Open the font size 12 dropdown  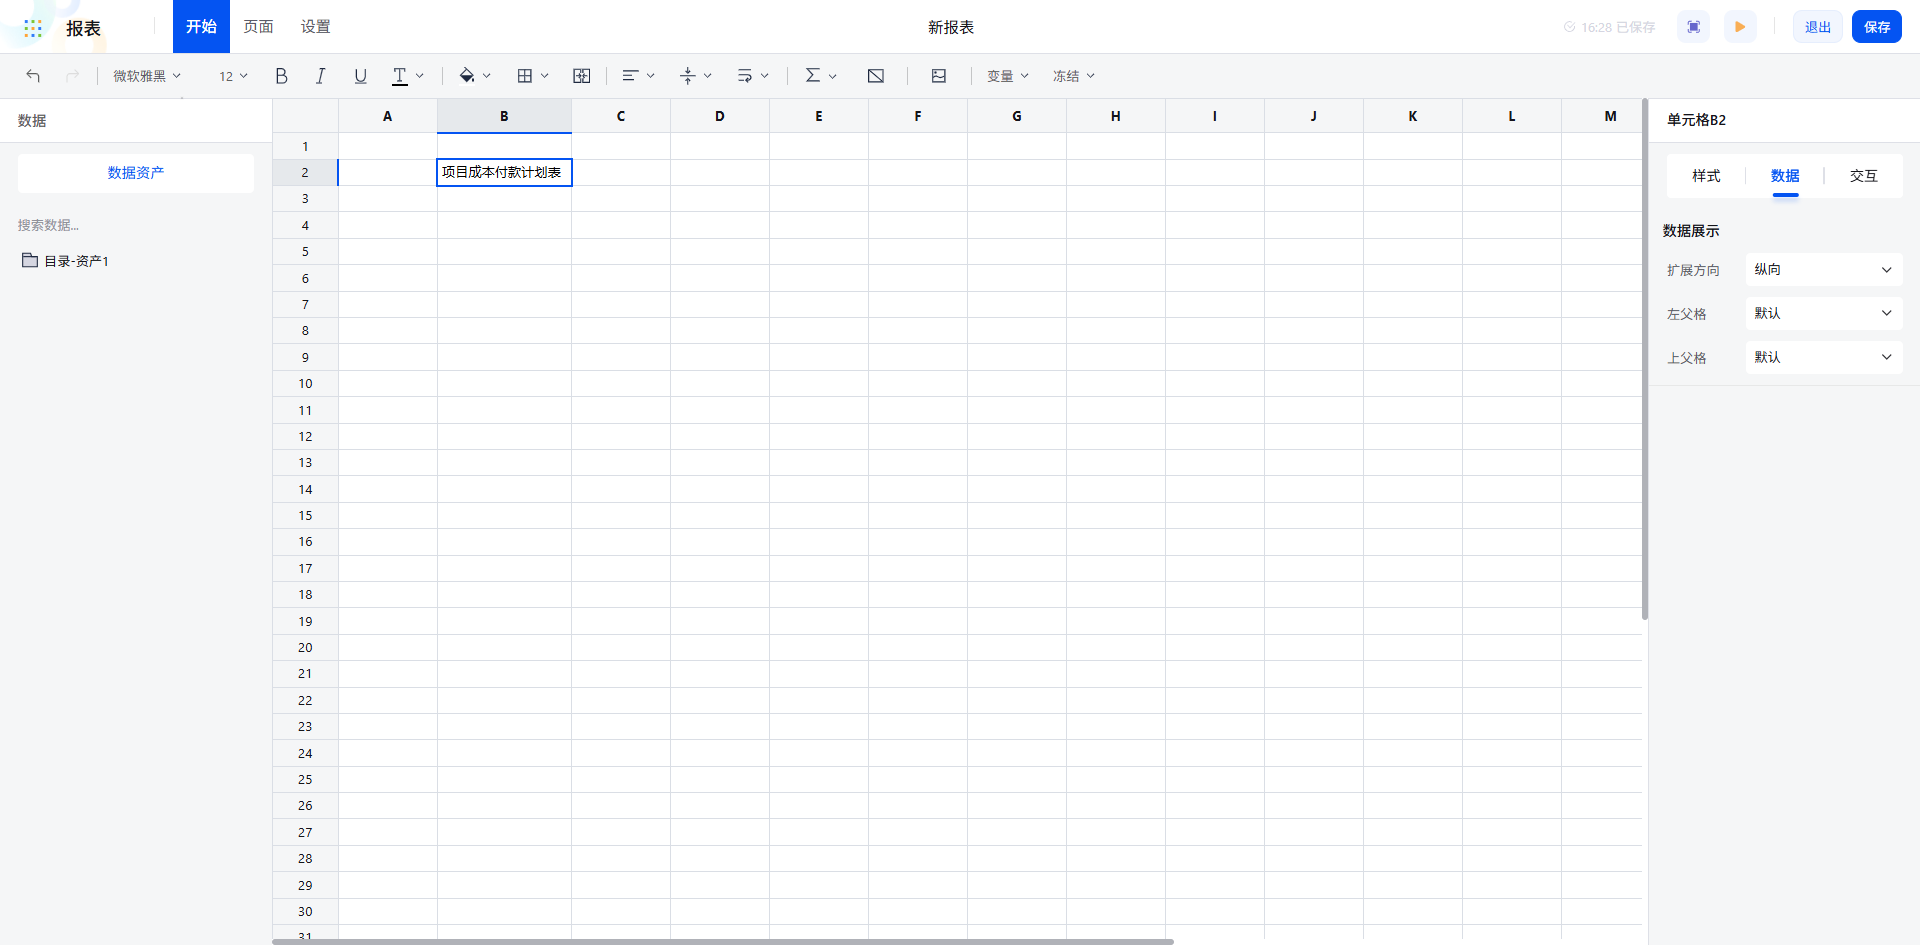point(233,76)
